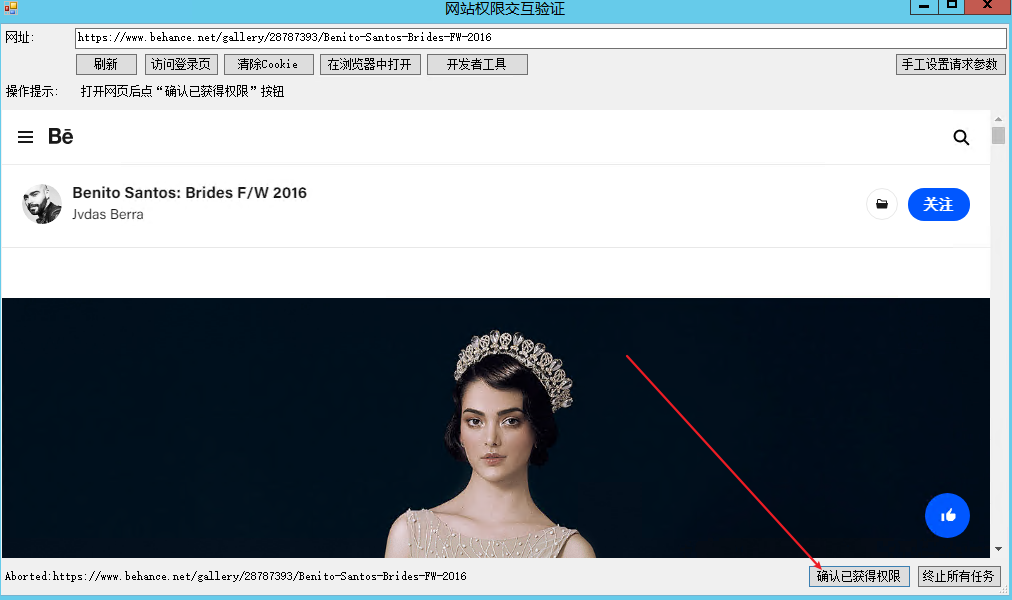This screenshot has width=1012, height=600.
Task: Open the Behance hamburger menu
Action: point(25,137)
